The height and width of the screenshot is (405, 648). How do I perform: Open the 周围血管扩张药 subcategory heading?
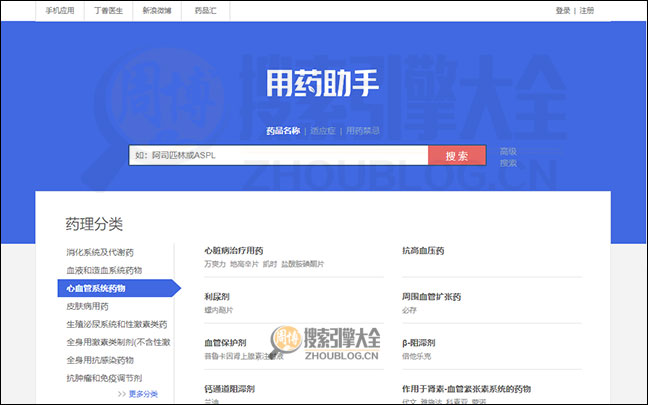(x=431, y=297)
